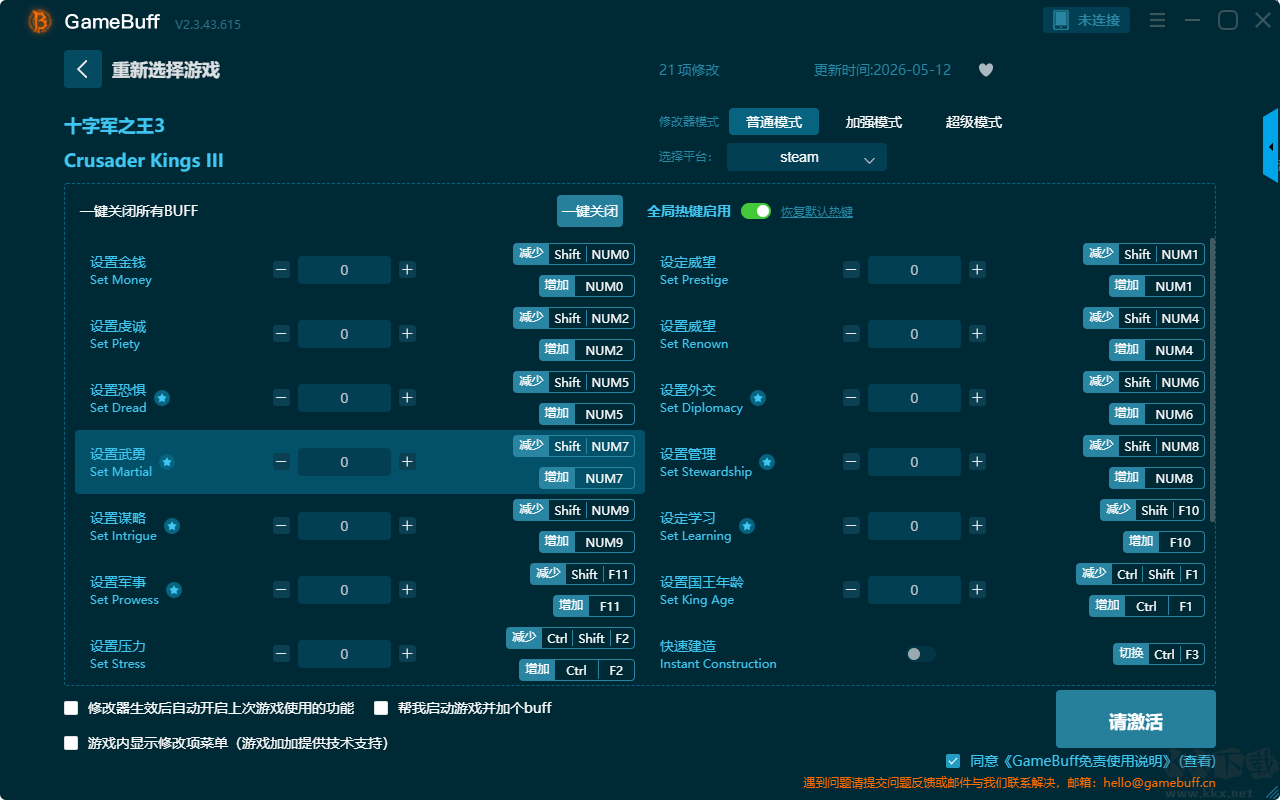Click Set Stress 减少 Ctrl Shift F2 hotkey
The image size is (1280, 800).
[x=570, y=638]
